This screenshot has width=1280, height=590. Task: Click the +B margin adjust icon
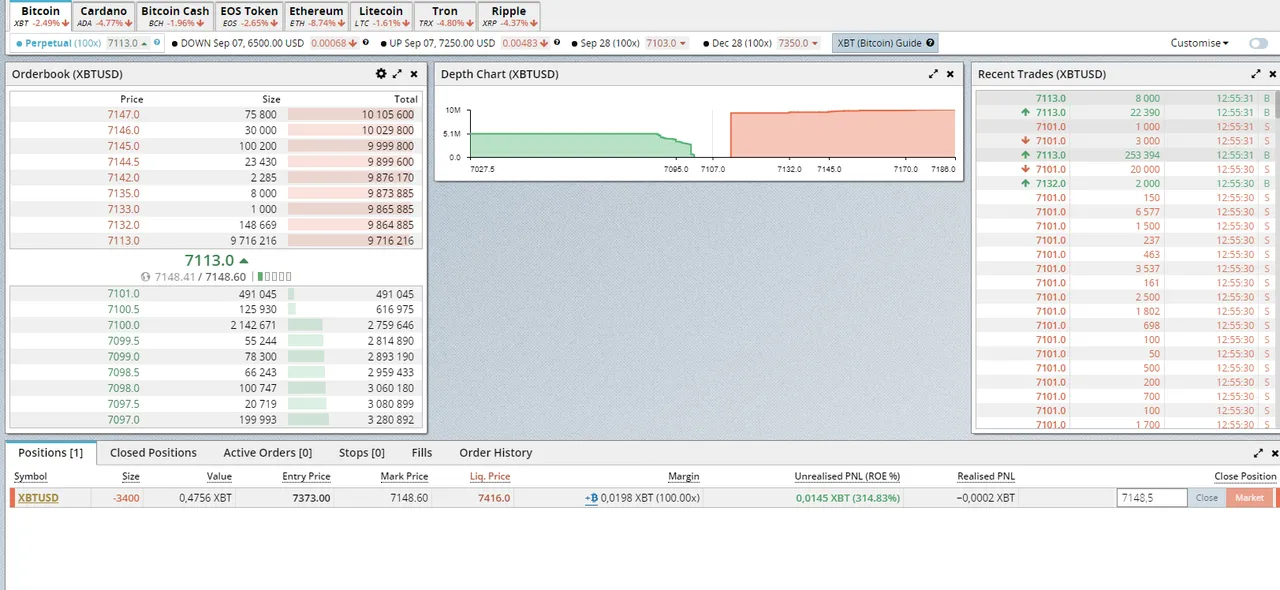tap(591, 498)
